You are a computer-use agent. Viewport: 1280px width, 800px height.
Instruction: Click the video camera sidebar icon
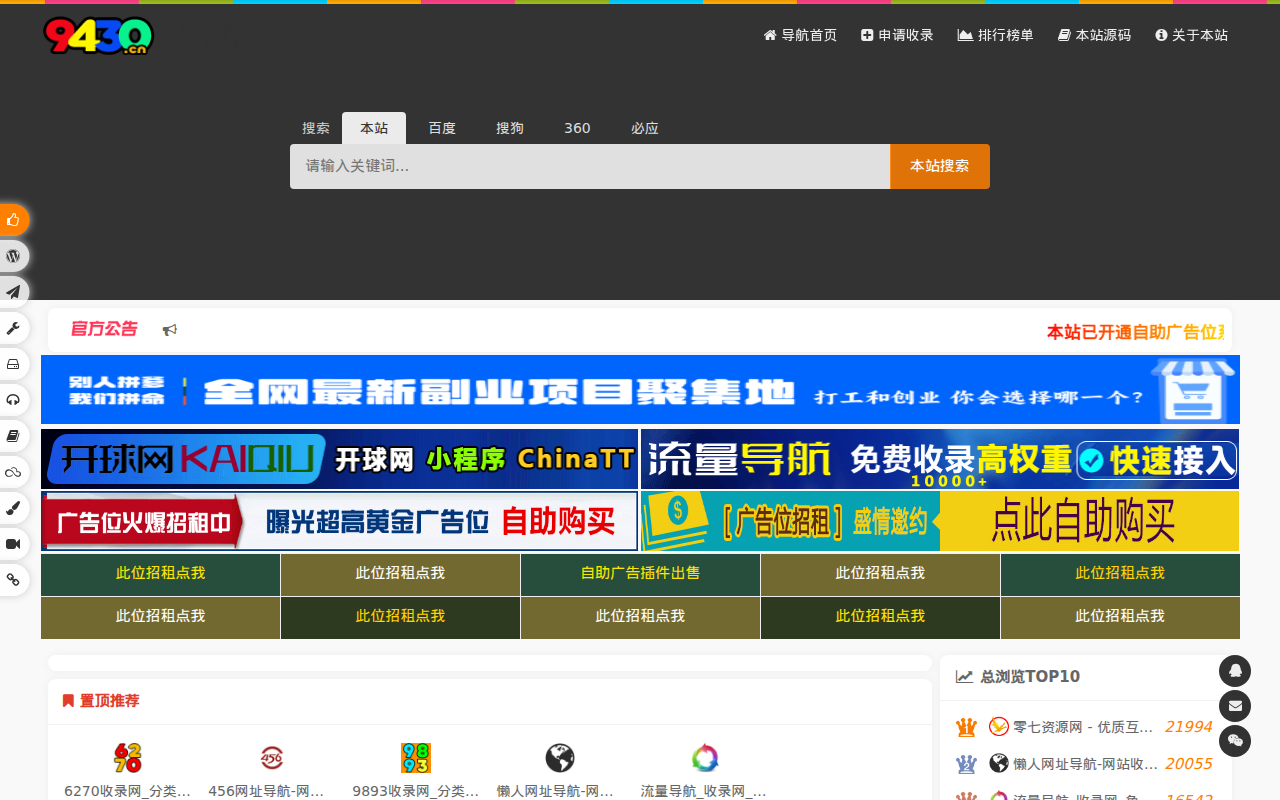coord(13,543)
